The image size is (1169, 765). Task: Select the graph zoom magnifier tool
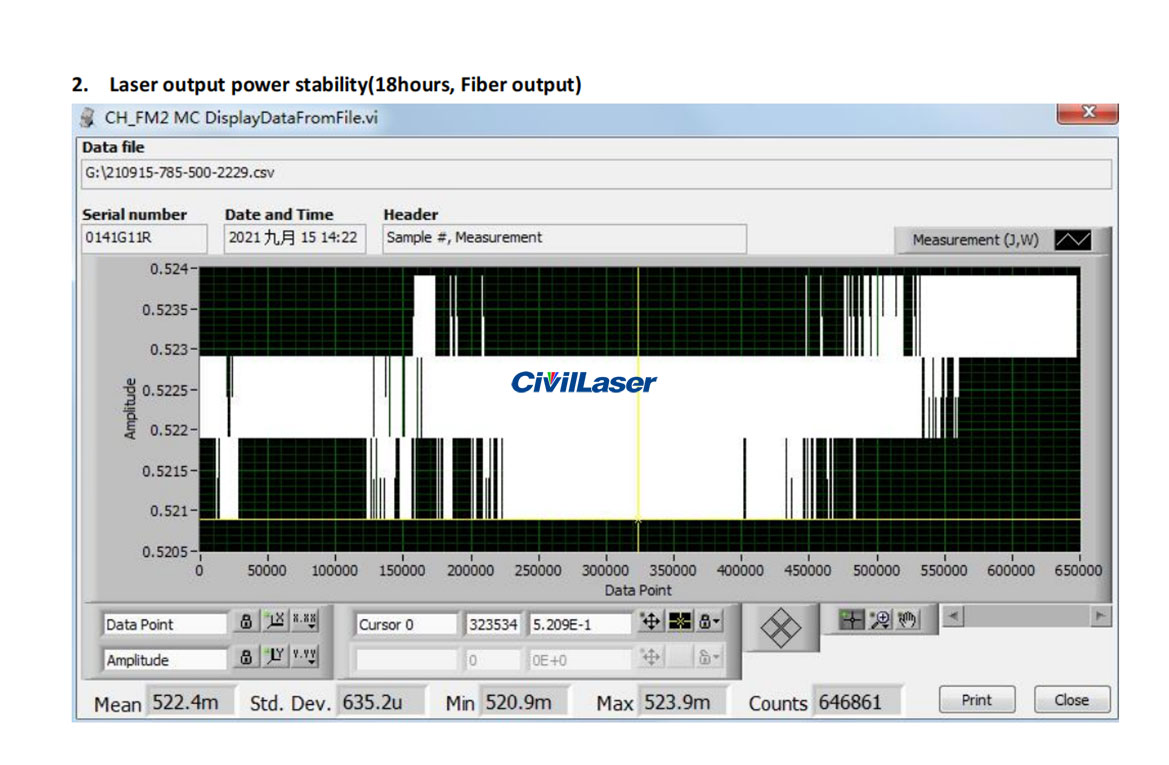click(x=880, y=619)
